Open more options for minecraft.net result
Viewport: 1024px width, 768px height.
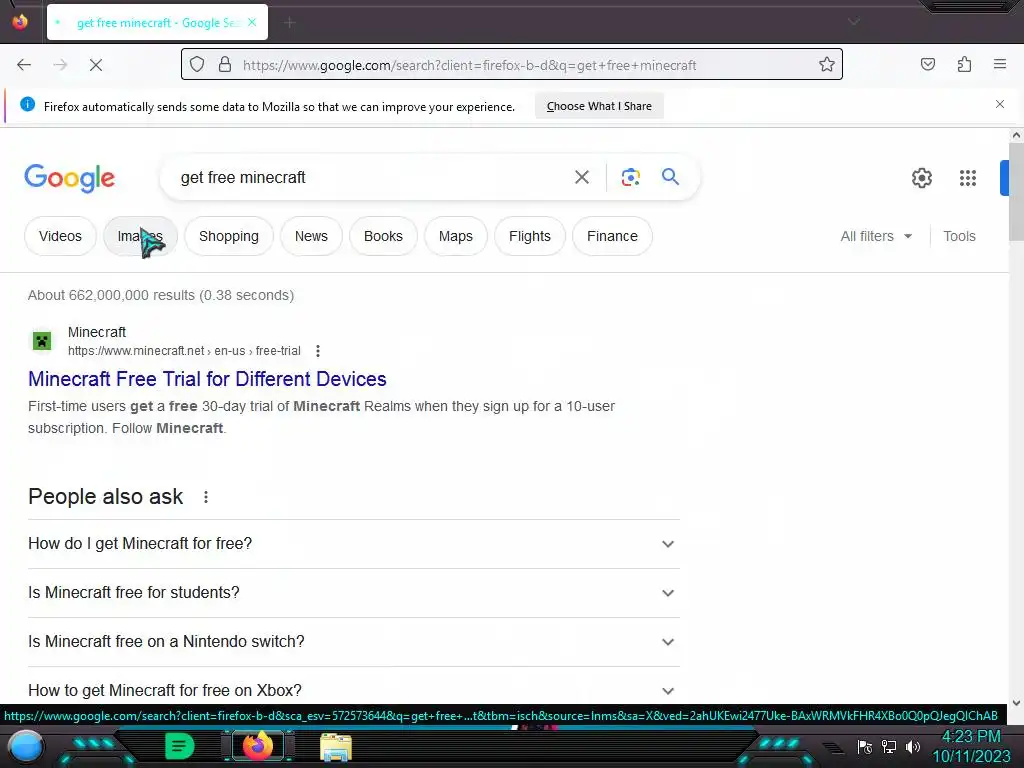pos(318,351)
